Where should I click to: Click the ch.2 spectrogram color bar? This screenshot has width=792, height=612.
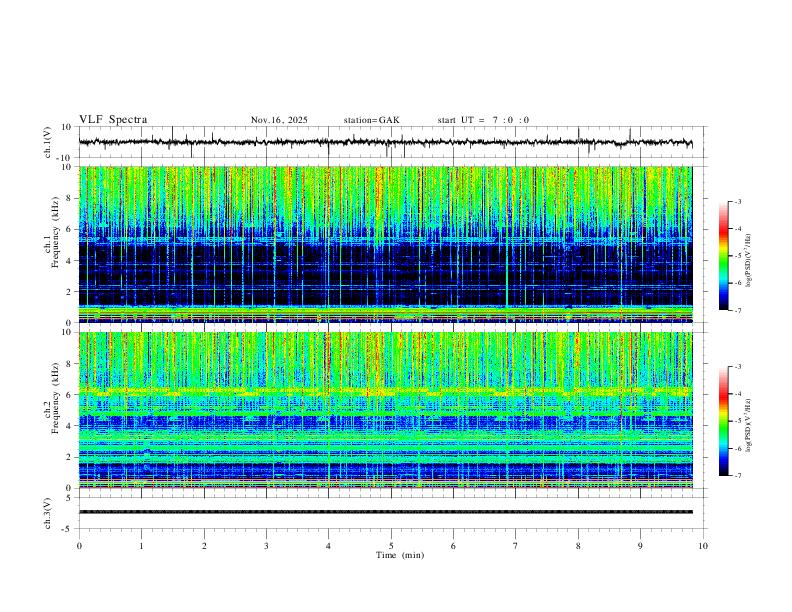click(x=723, y=421)
